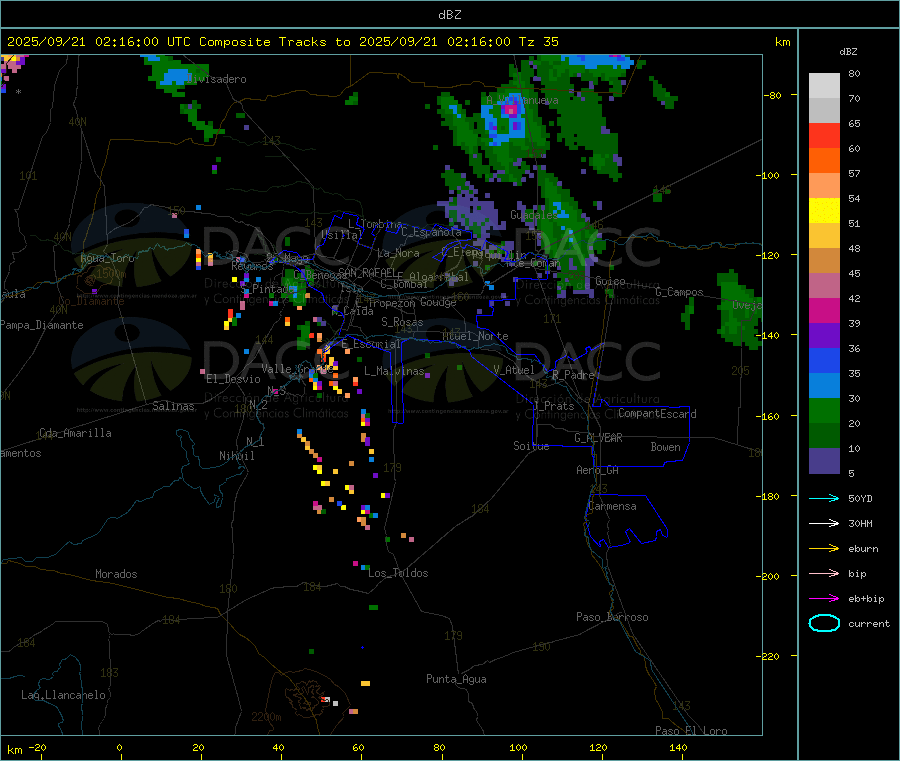Click the 65 dBZ red legend swatch
This screenshot has height=761, width=900.
(x=824, y=135)
